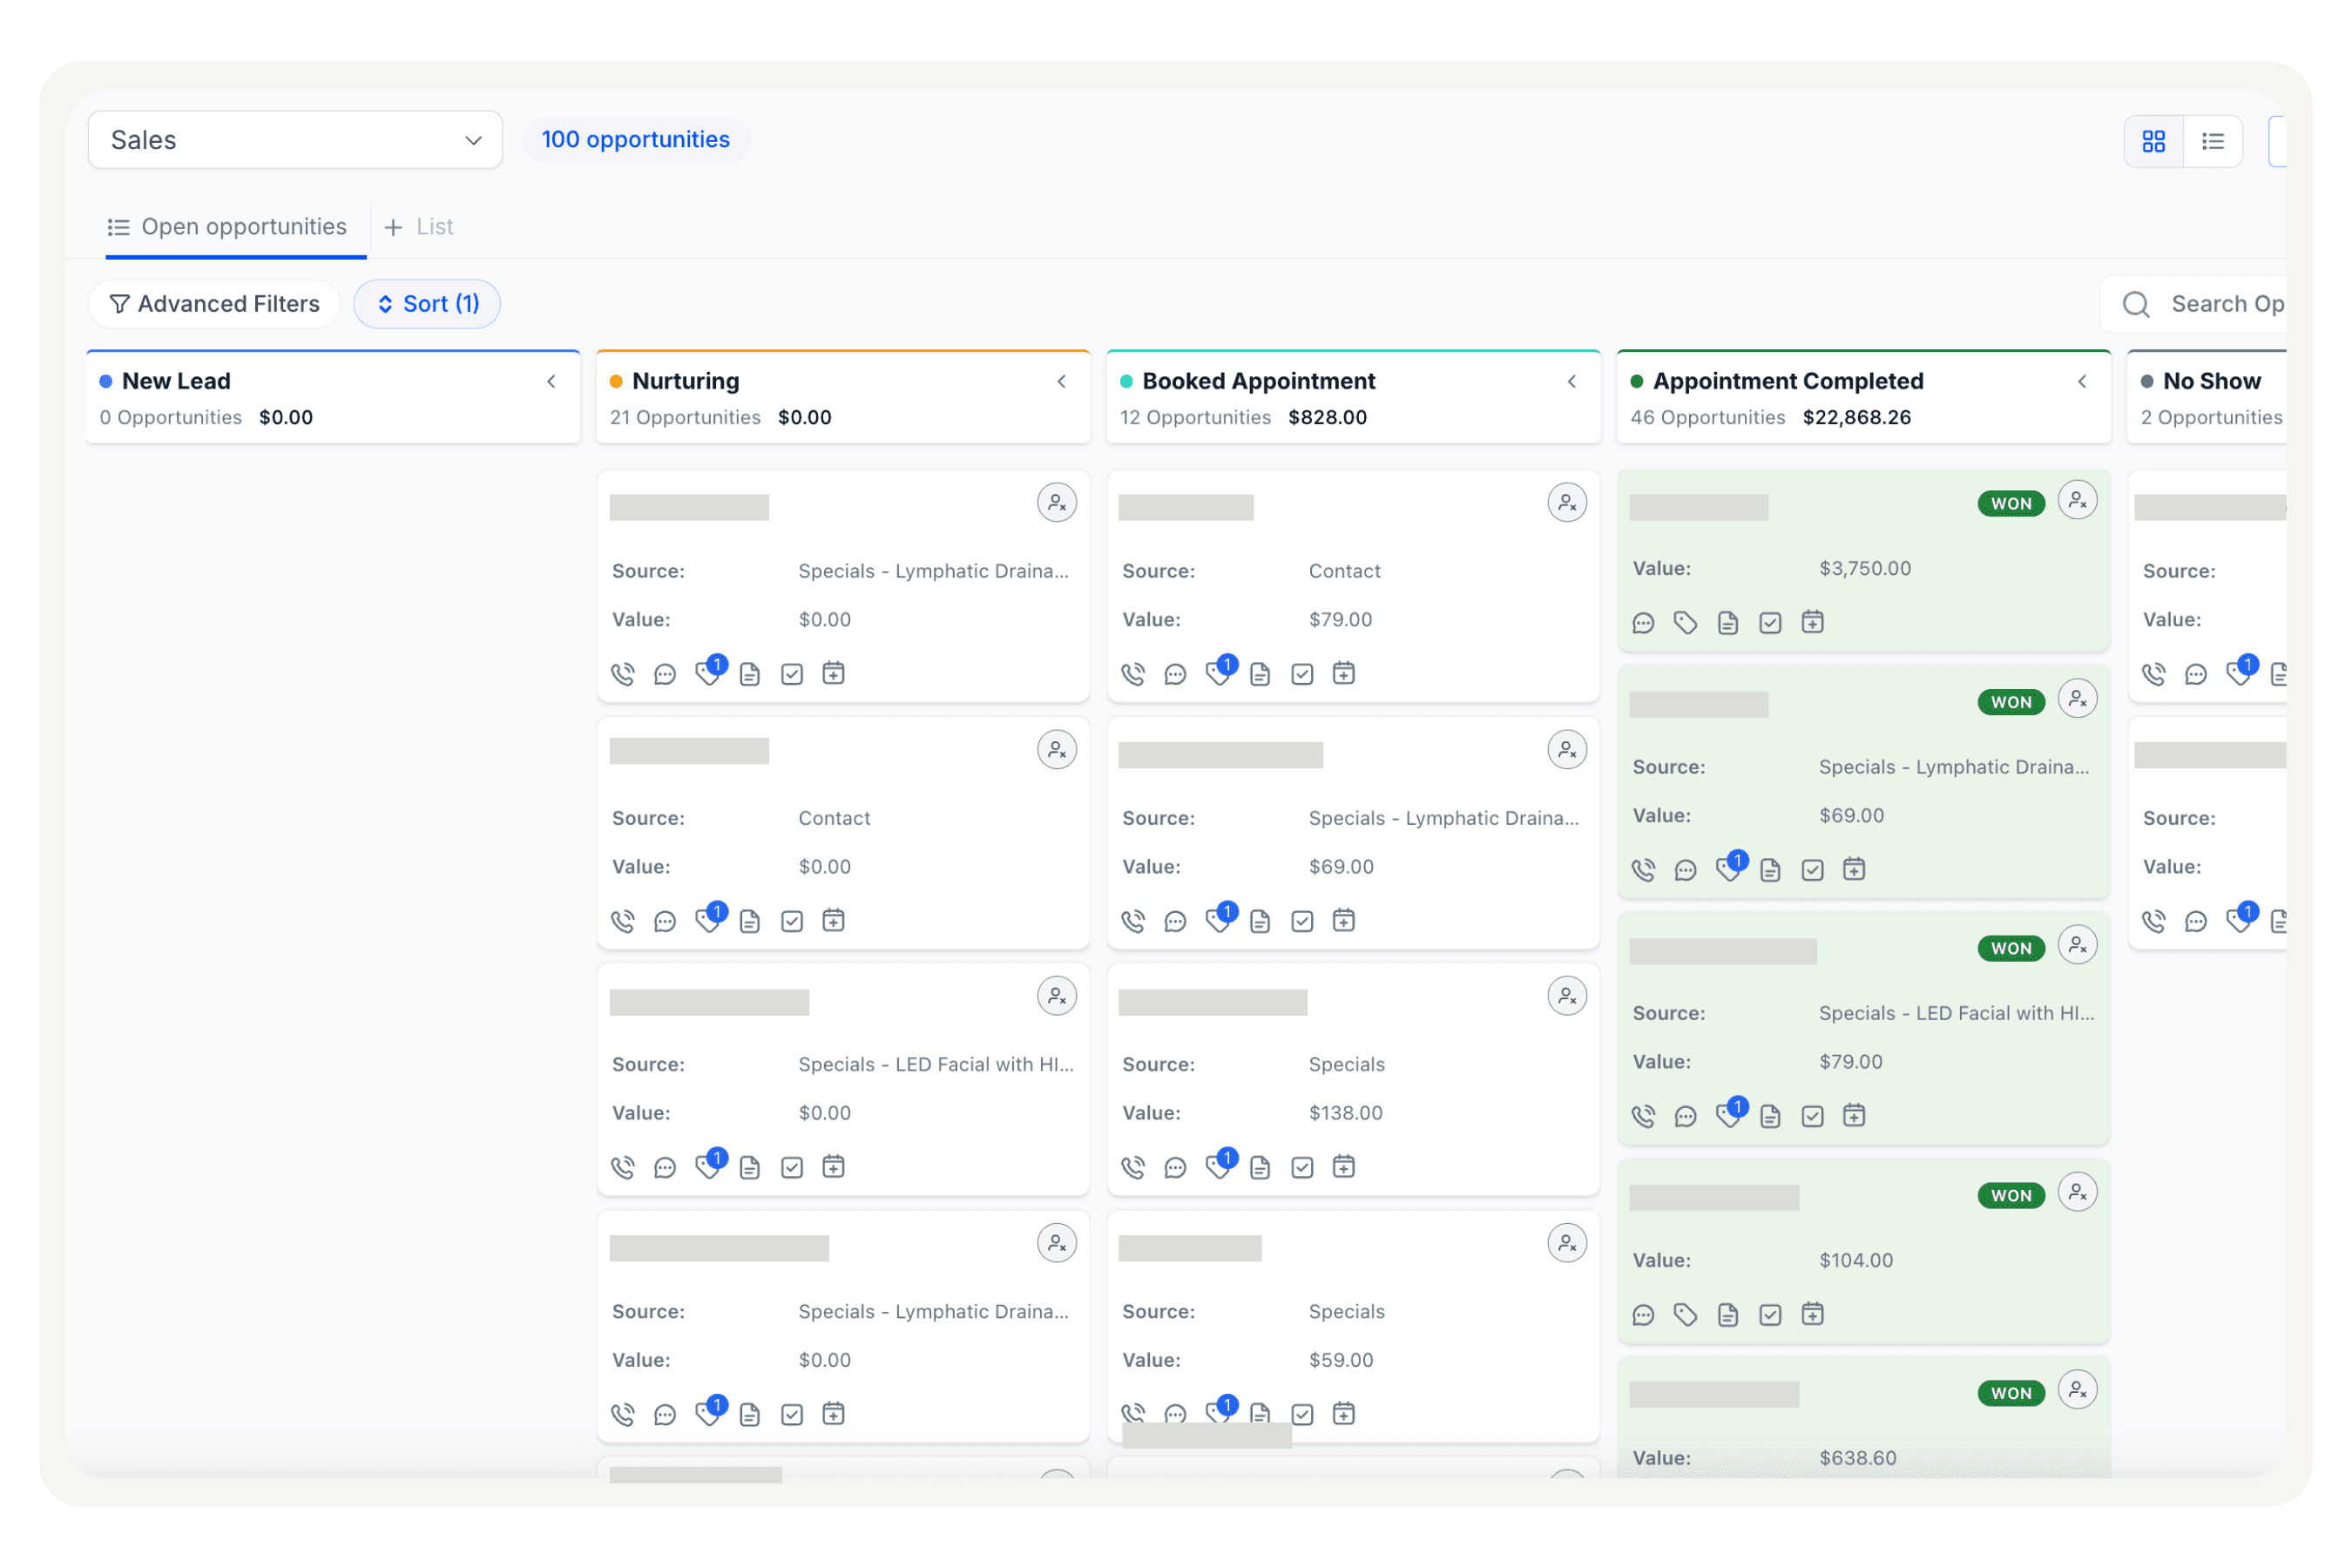Click tasks checkbox icon on first Nurturing card
Image resolution: width=2352 pixels, height=1568 pixels.
tap(792, 675)
